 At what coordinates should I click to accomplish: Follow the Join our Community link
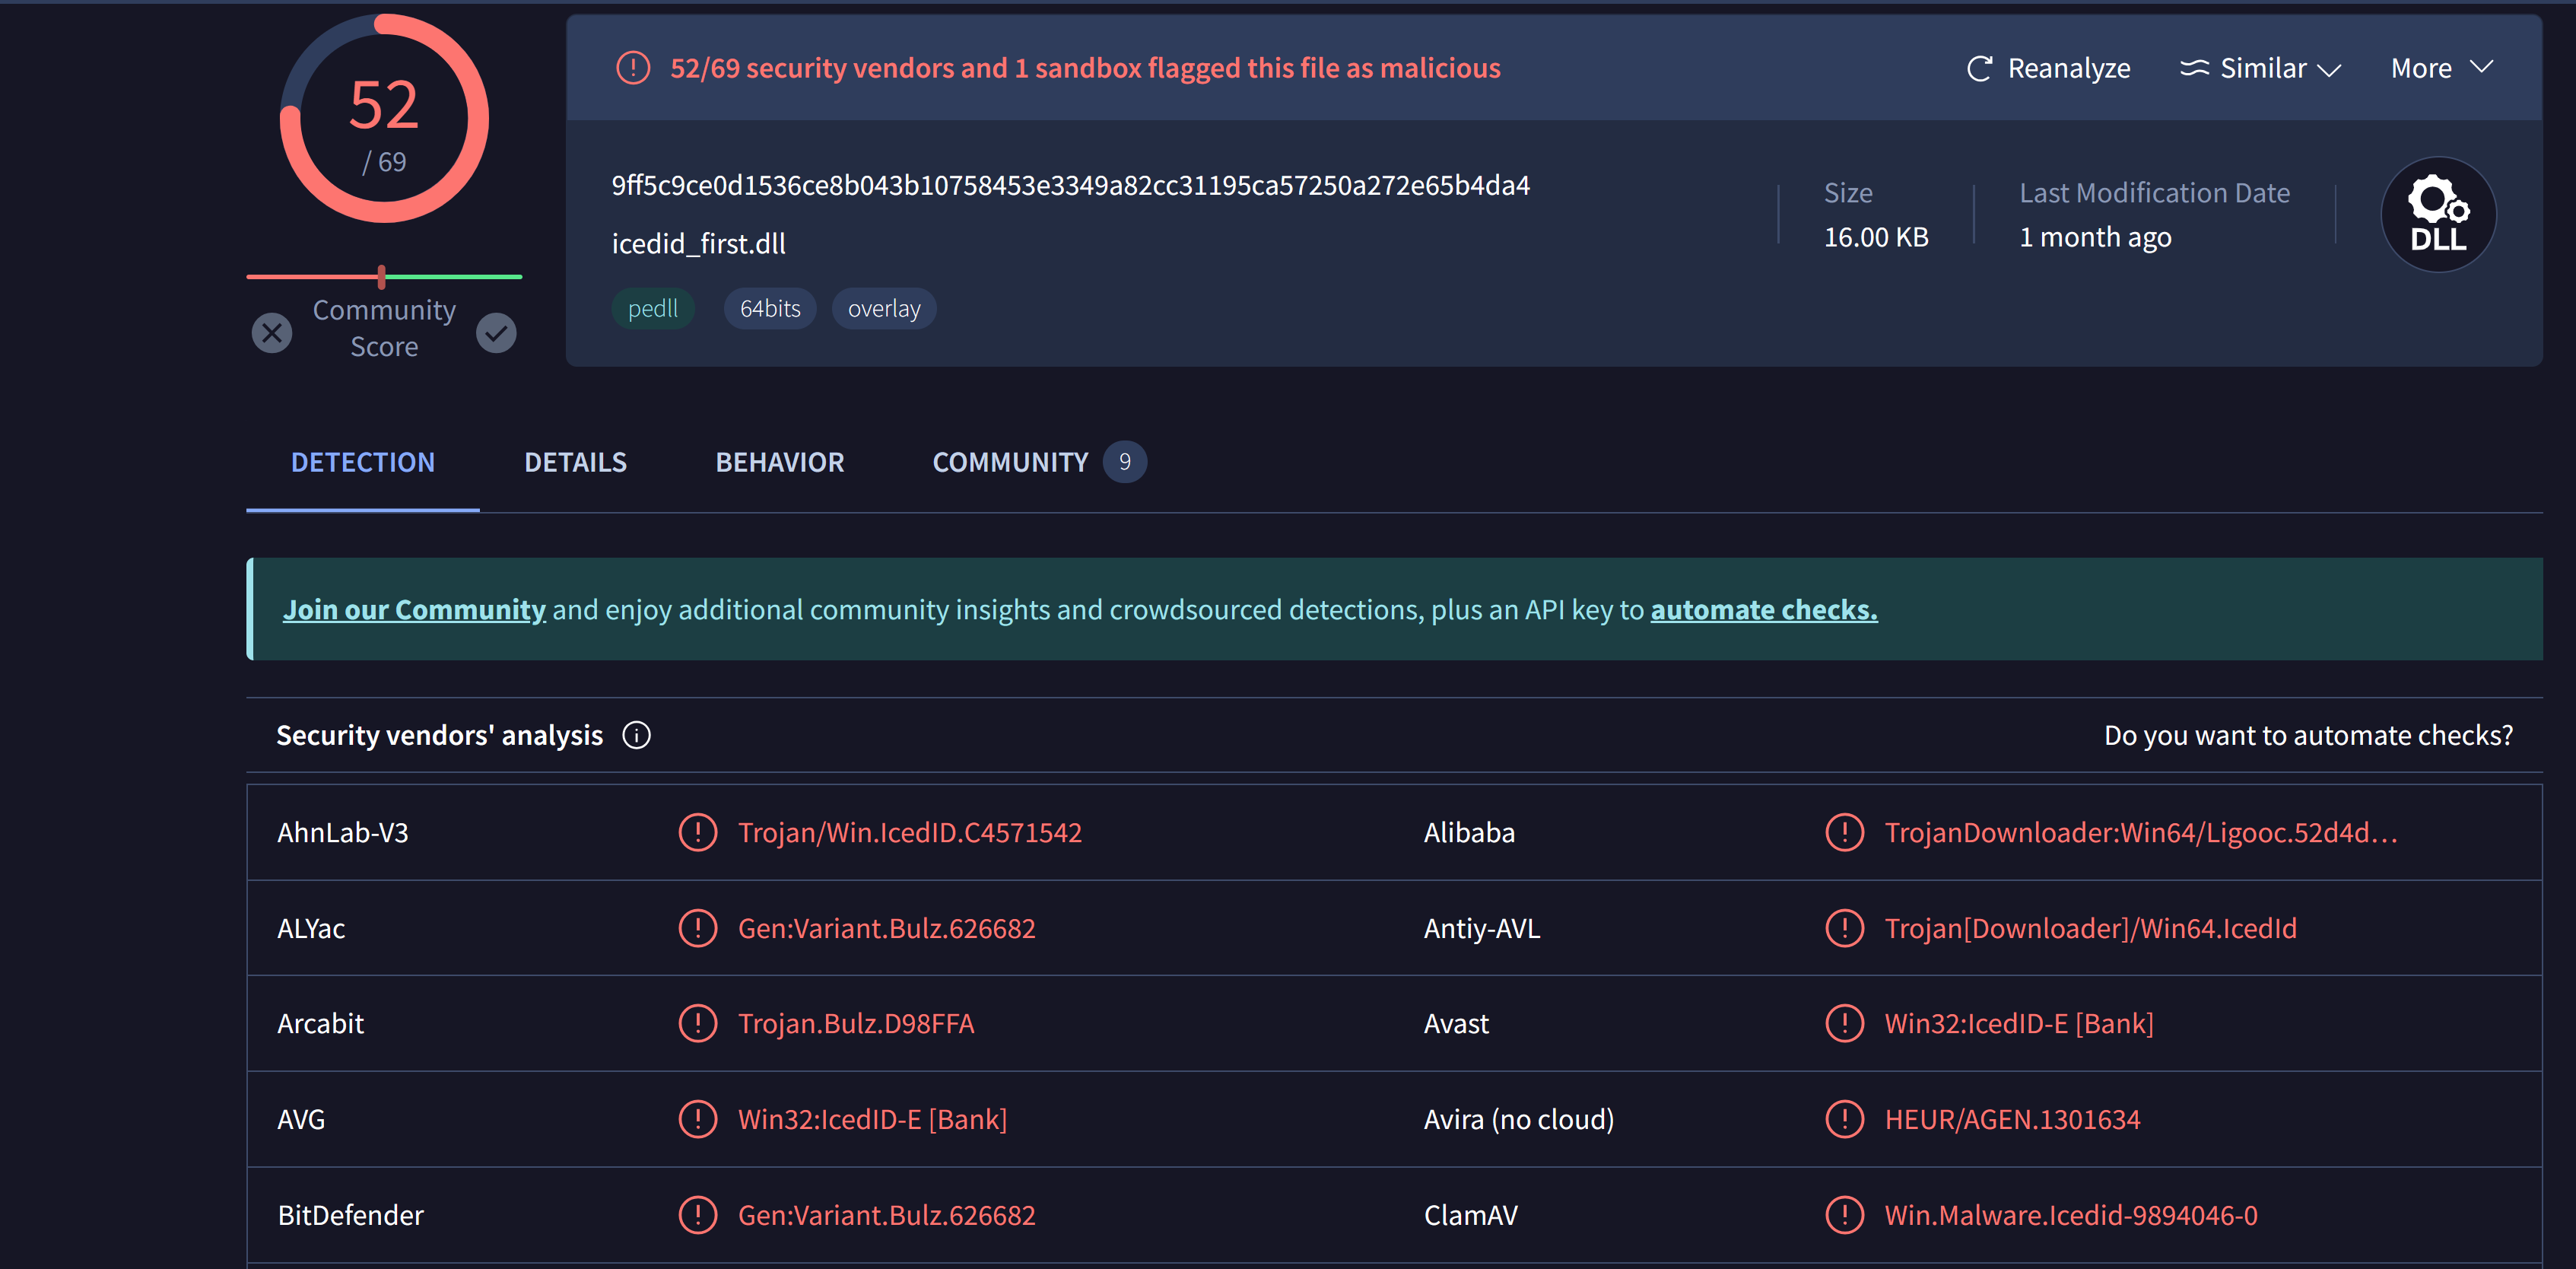[414, 609]
